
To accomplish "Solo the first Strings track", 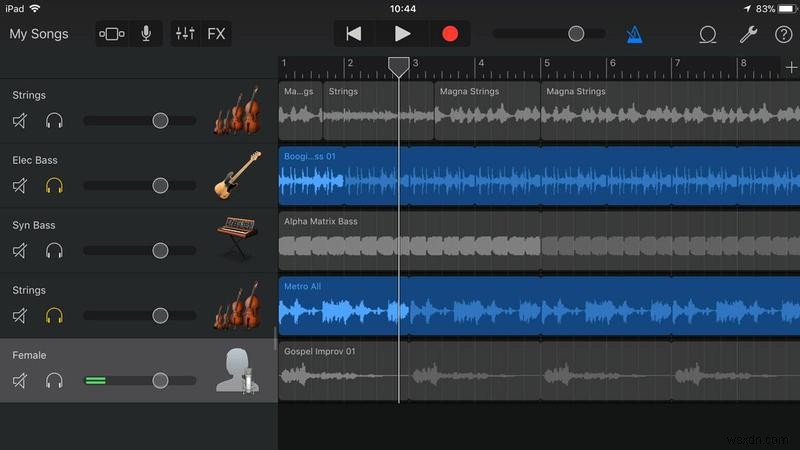I will [x=54, y=121].
